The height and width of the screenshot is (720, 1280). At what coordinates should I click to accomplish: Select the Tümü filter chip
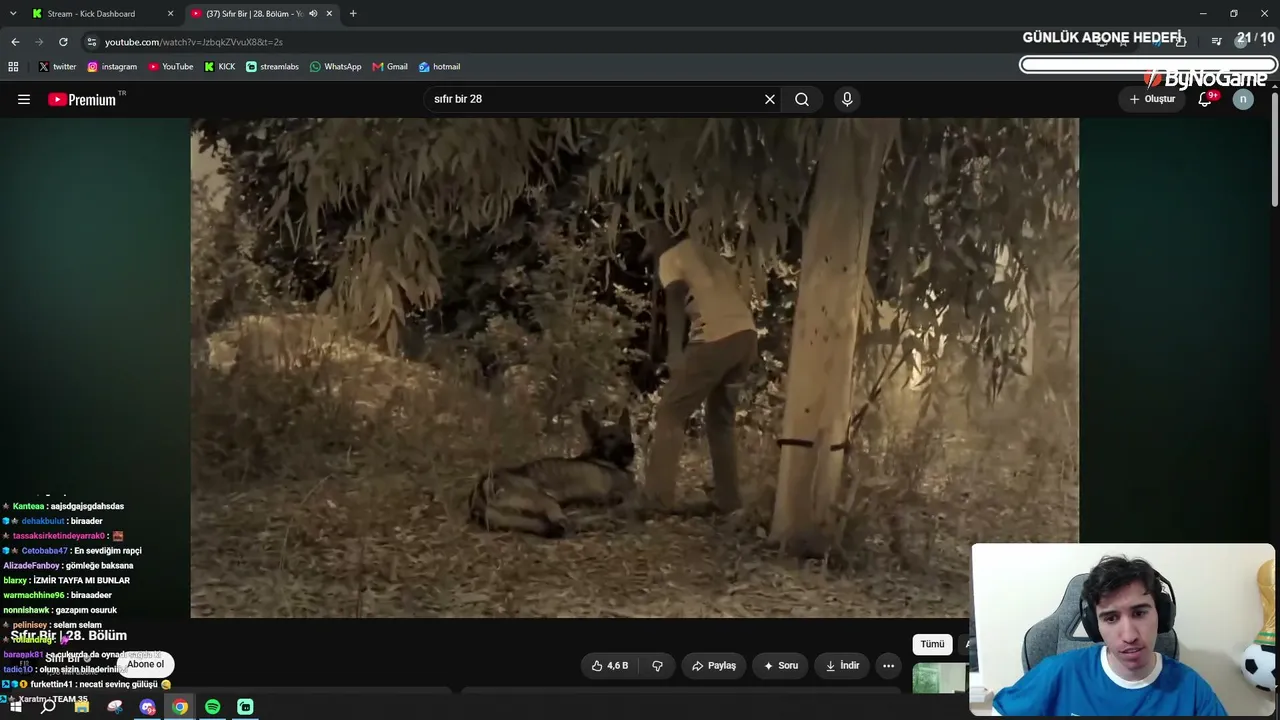tap(932, 644)
